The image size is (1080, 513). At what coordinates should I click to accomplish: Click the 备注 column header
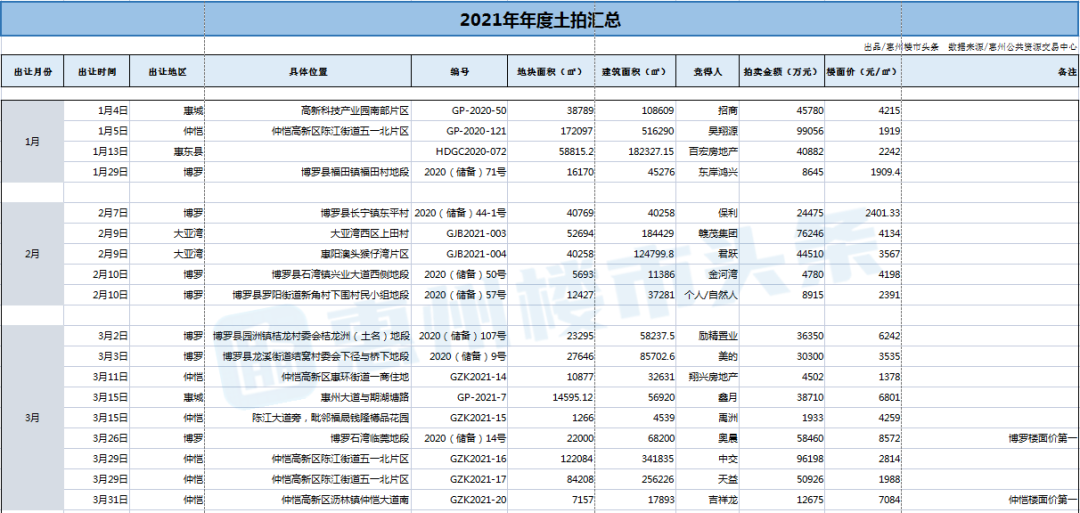click(991, 71)
